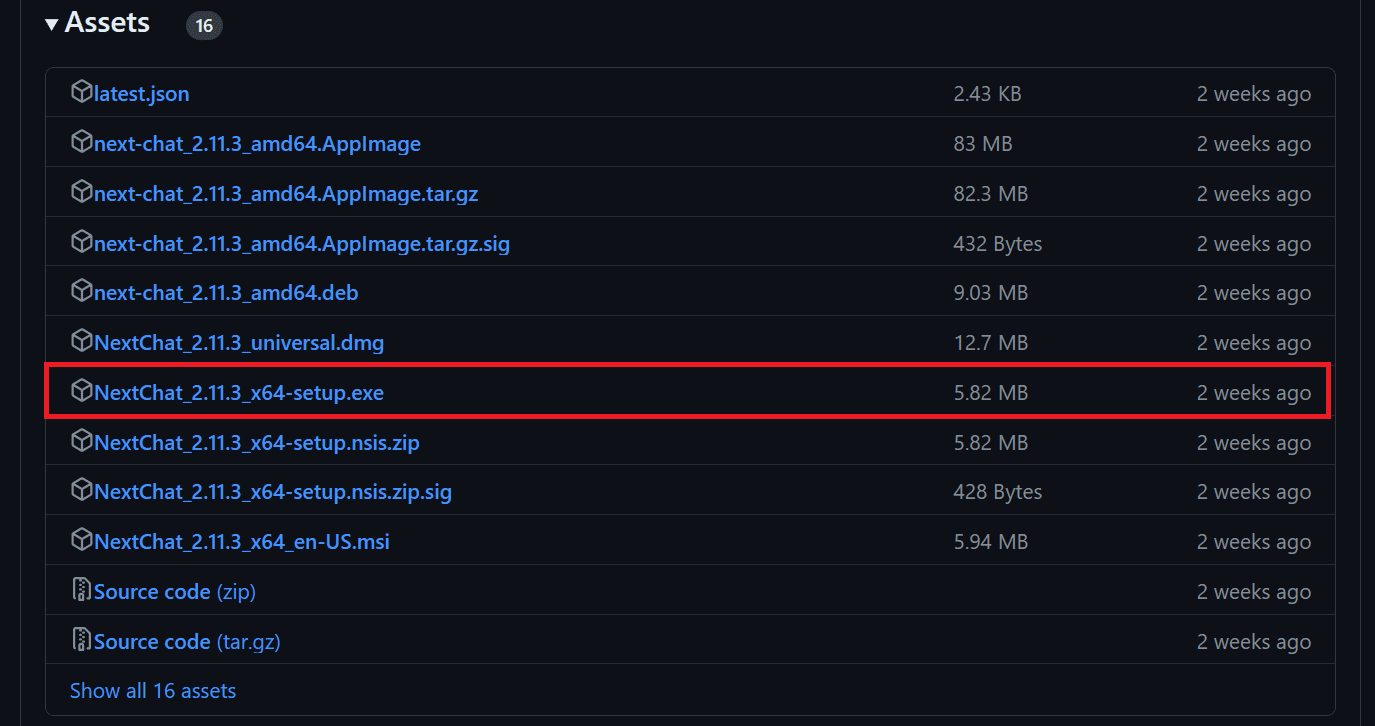Click package icon next to next-chat_2.11.3_amd64.AppImage
This screenshot has height=726, width=1375.
point(81,143)
